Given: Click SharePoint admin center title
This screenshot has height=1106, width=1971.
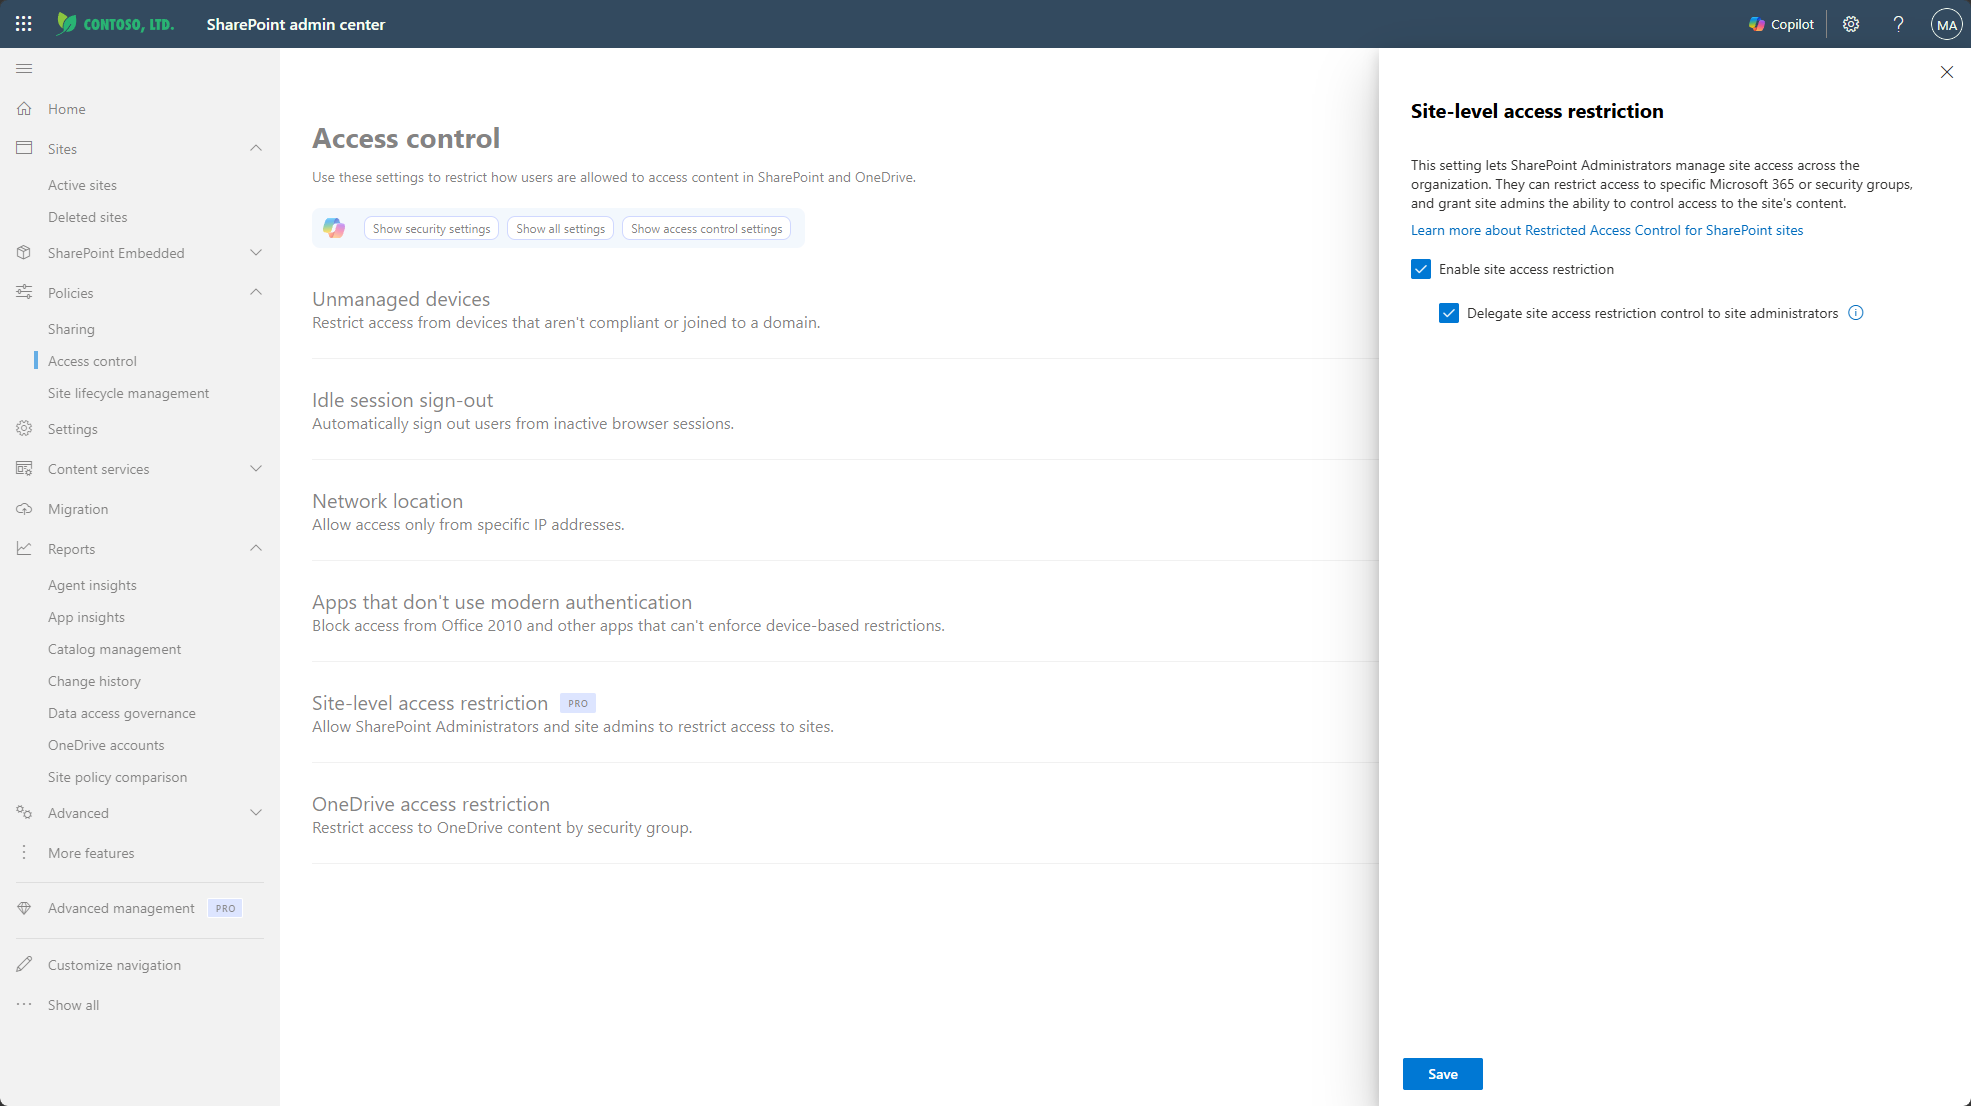Looking at the screenshot, I should 296,24.
